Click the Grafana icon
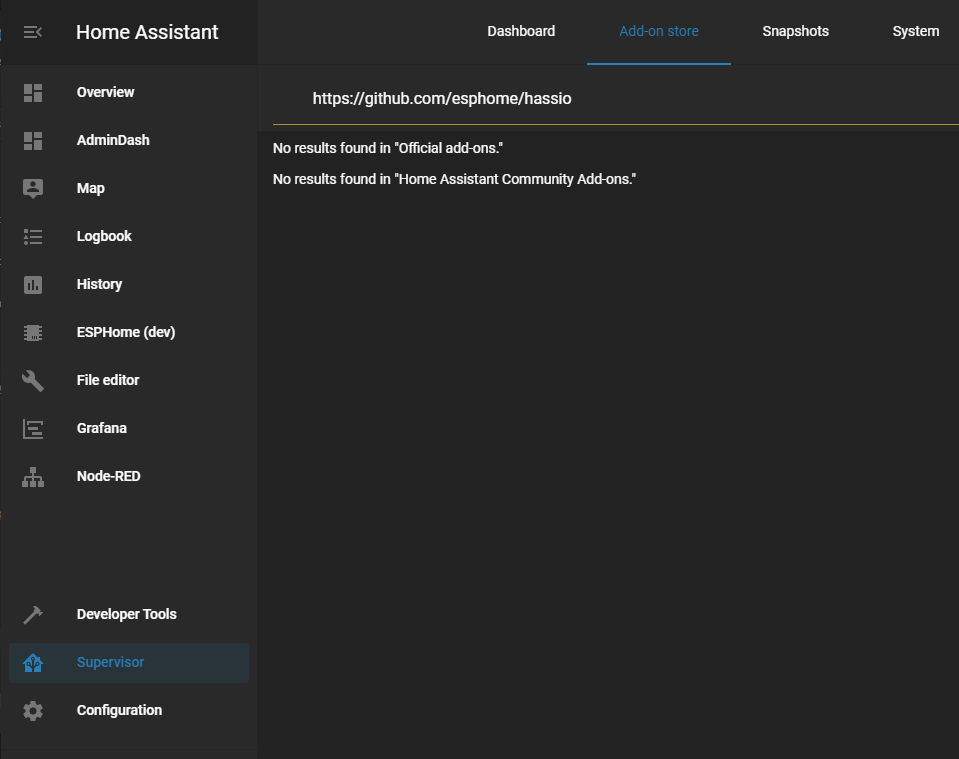Image resolution: width=959 pixels, height=759 pixels. pos(33,428)
